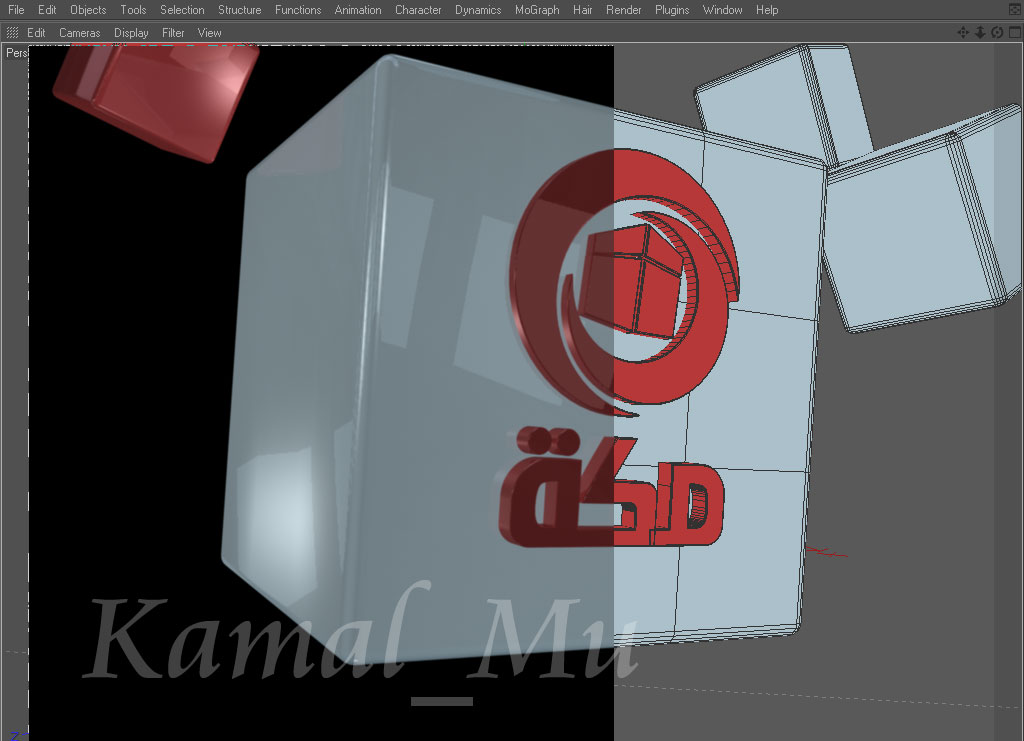Open the Window menu

[x=722, y=10]
